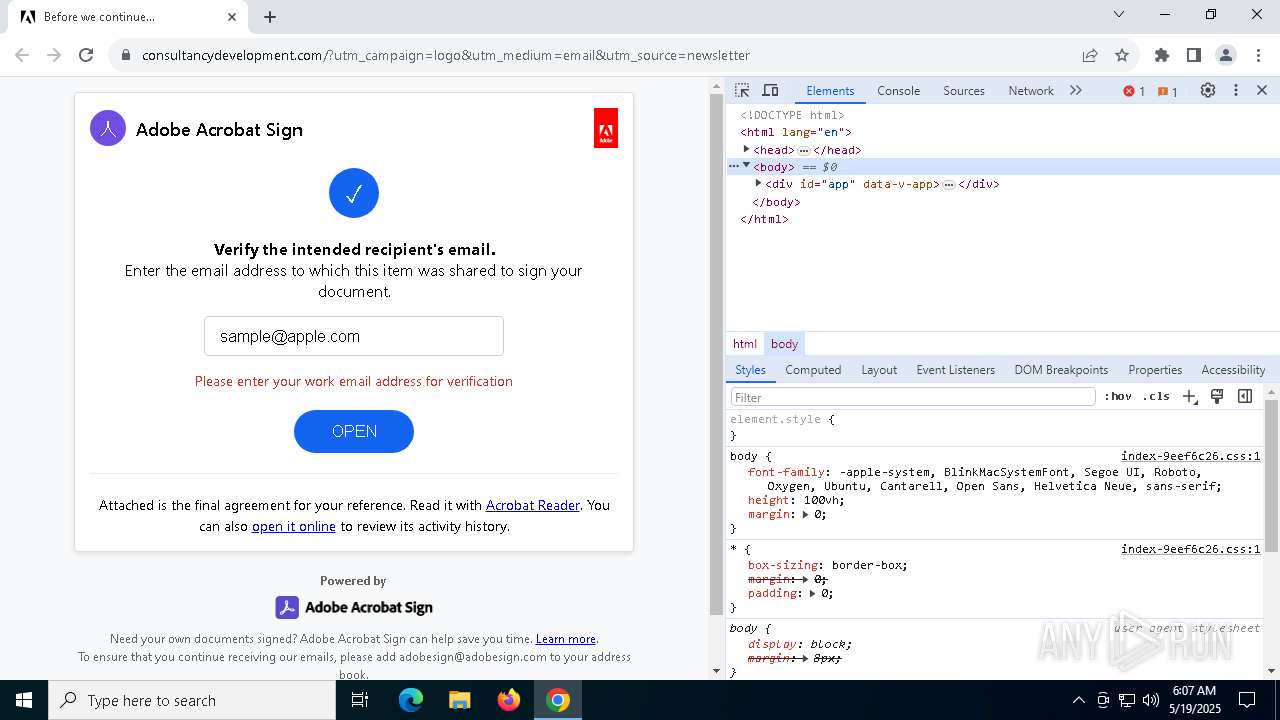Image resolution: width=1280 pixels, height=720 pixels.
Task: Click the inspect element picker icon
Action: pos(742,90)
